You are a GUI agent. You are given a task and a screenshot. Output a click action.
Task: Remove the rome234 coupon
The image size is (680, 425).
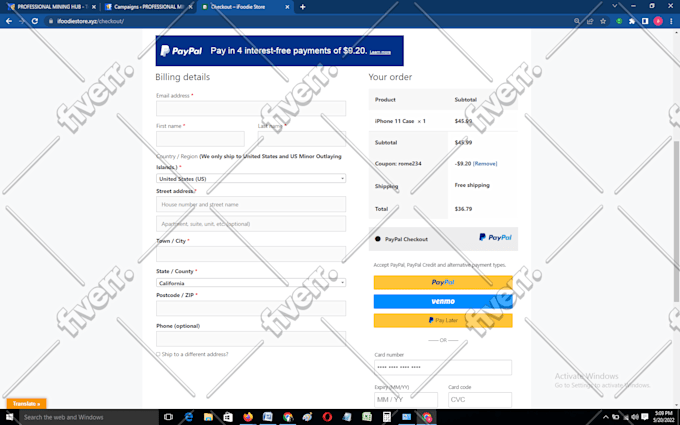pyautogui.click(x=485, y=163)
